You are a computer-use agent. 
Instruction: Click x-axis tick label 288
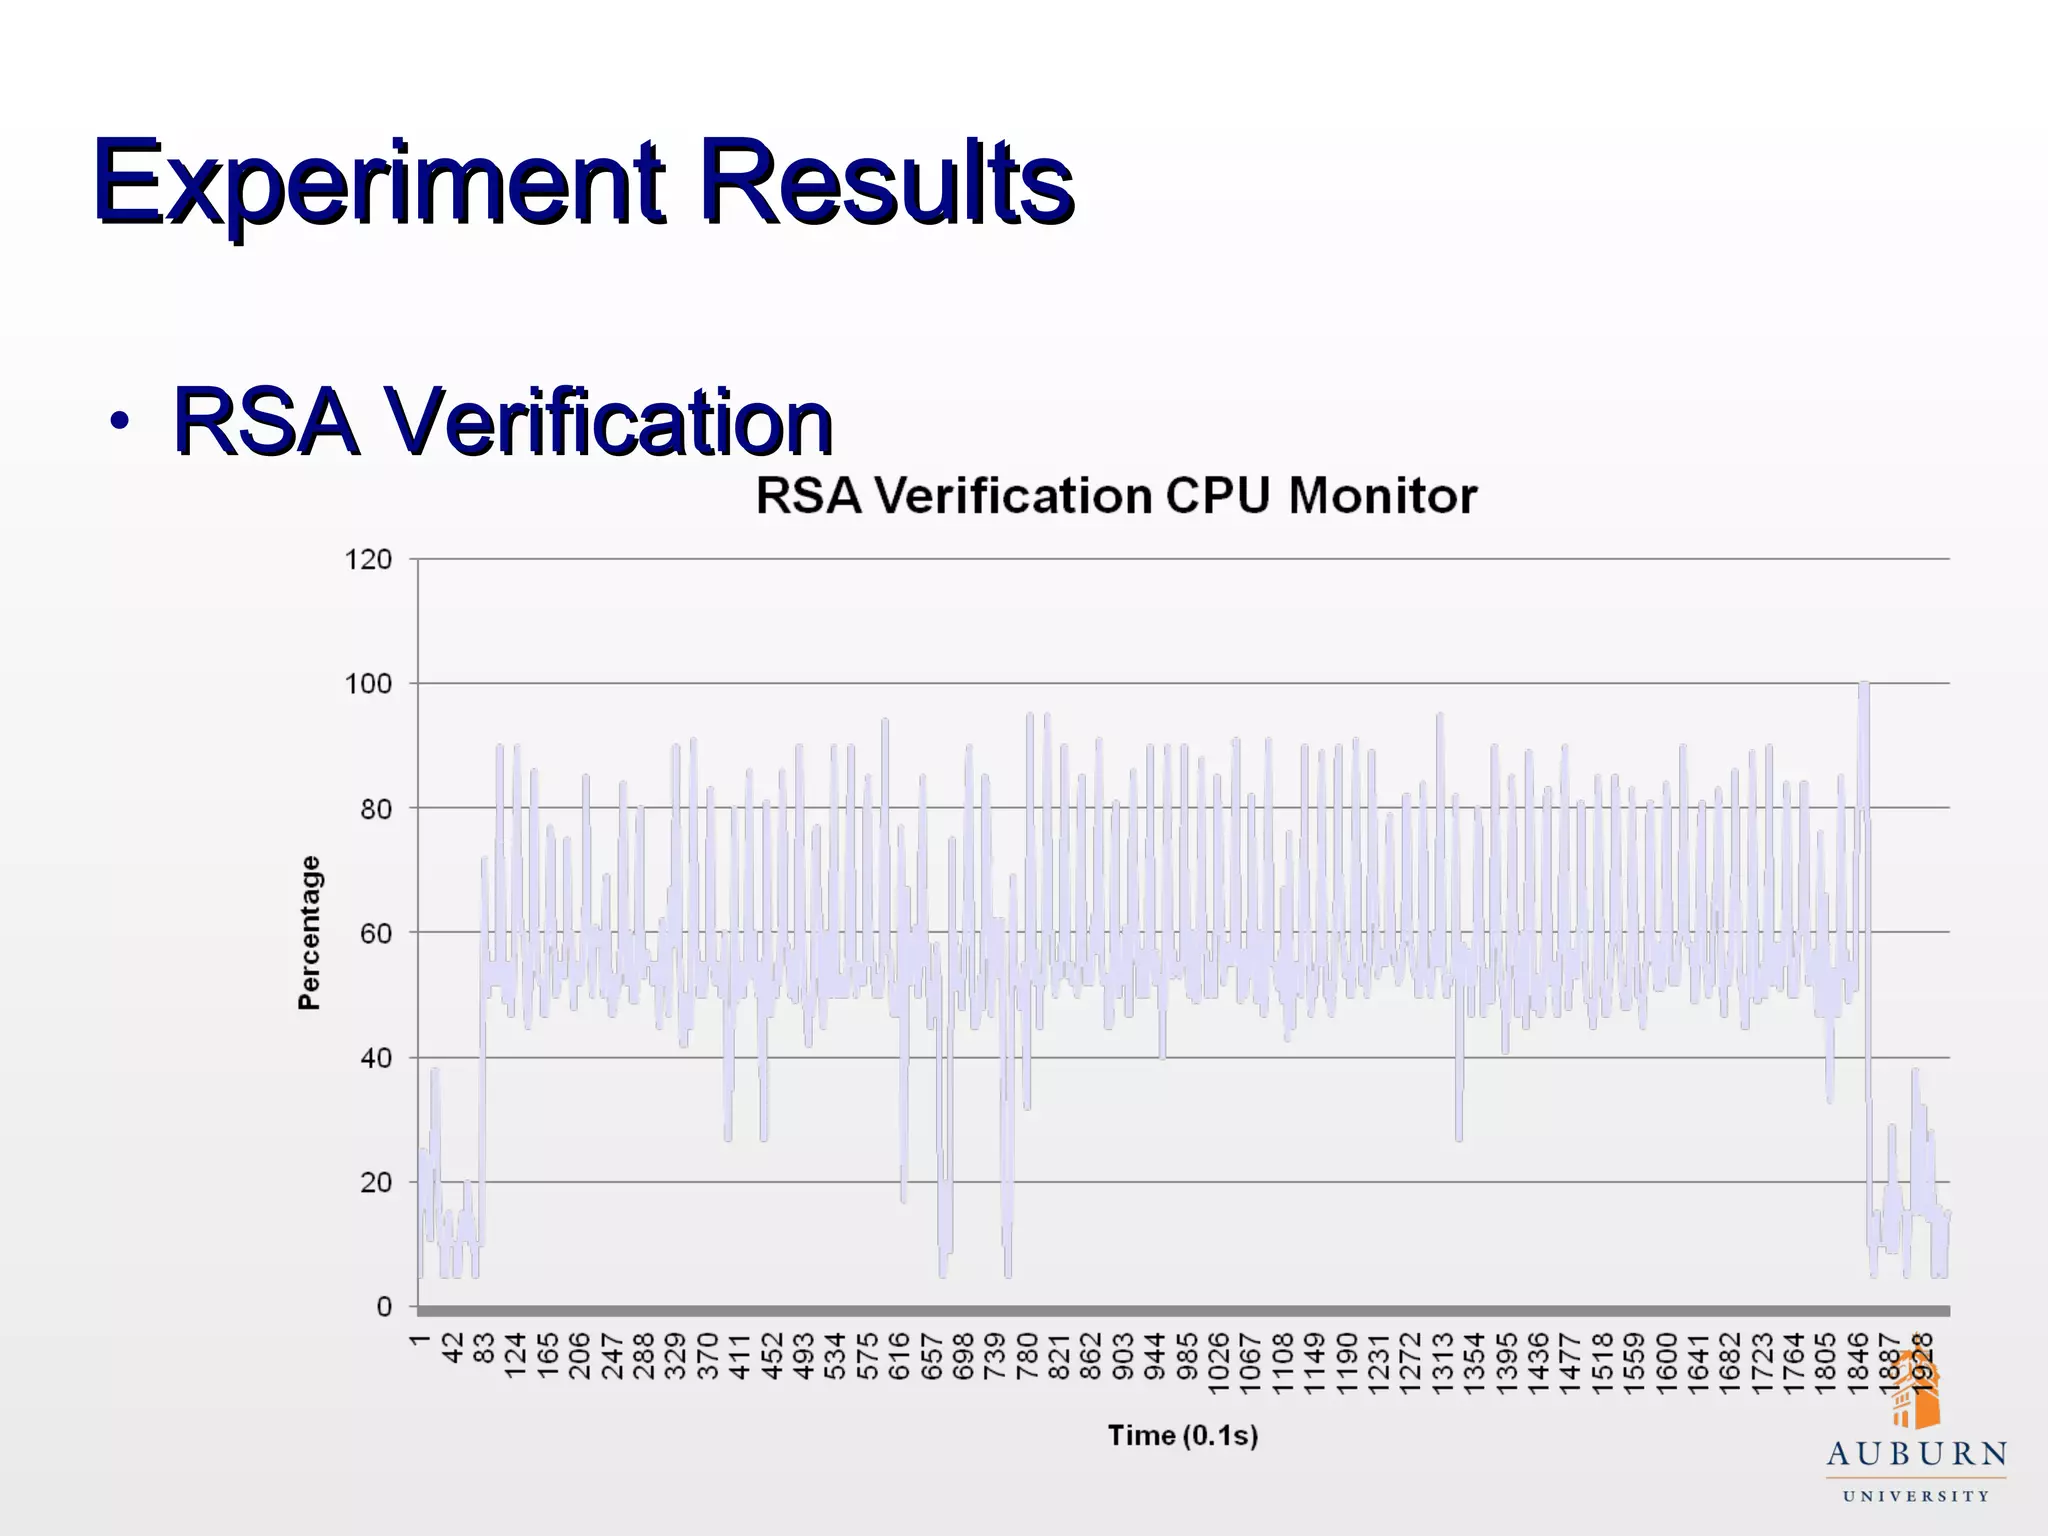click(x=644, y=1355)
